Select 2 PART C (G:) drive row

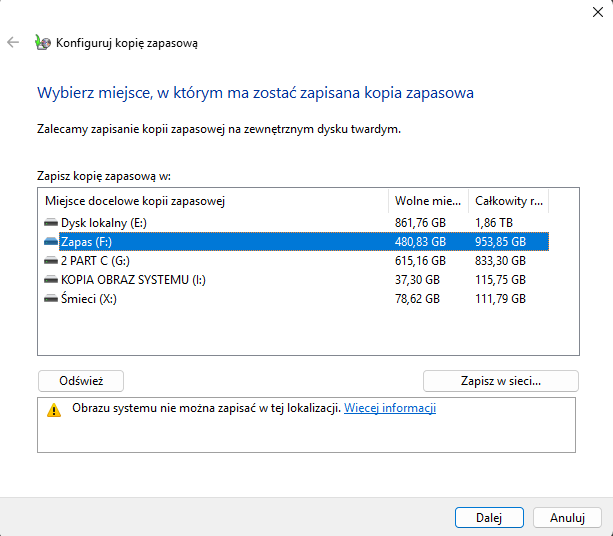point(98,260)
